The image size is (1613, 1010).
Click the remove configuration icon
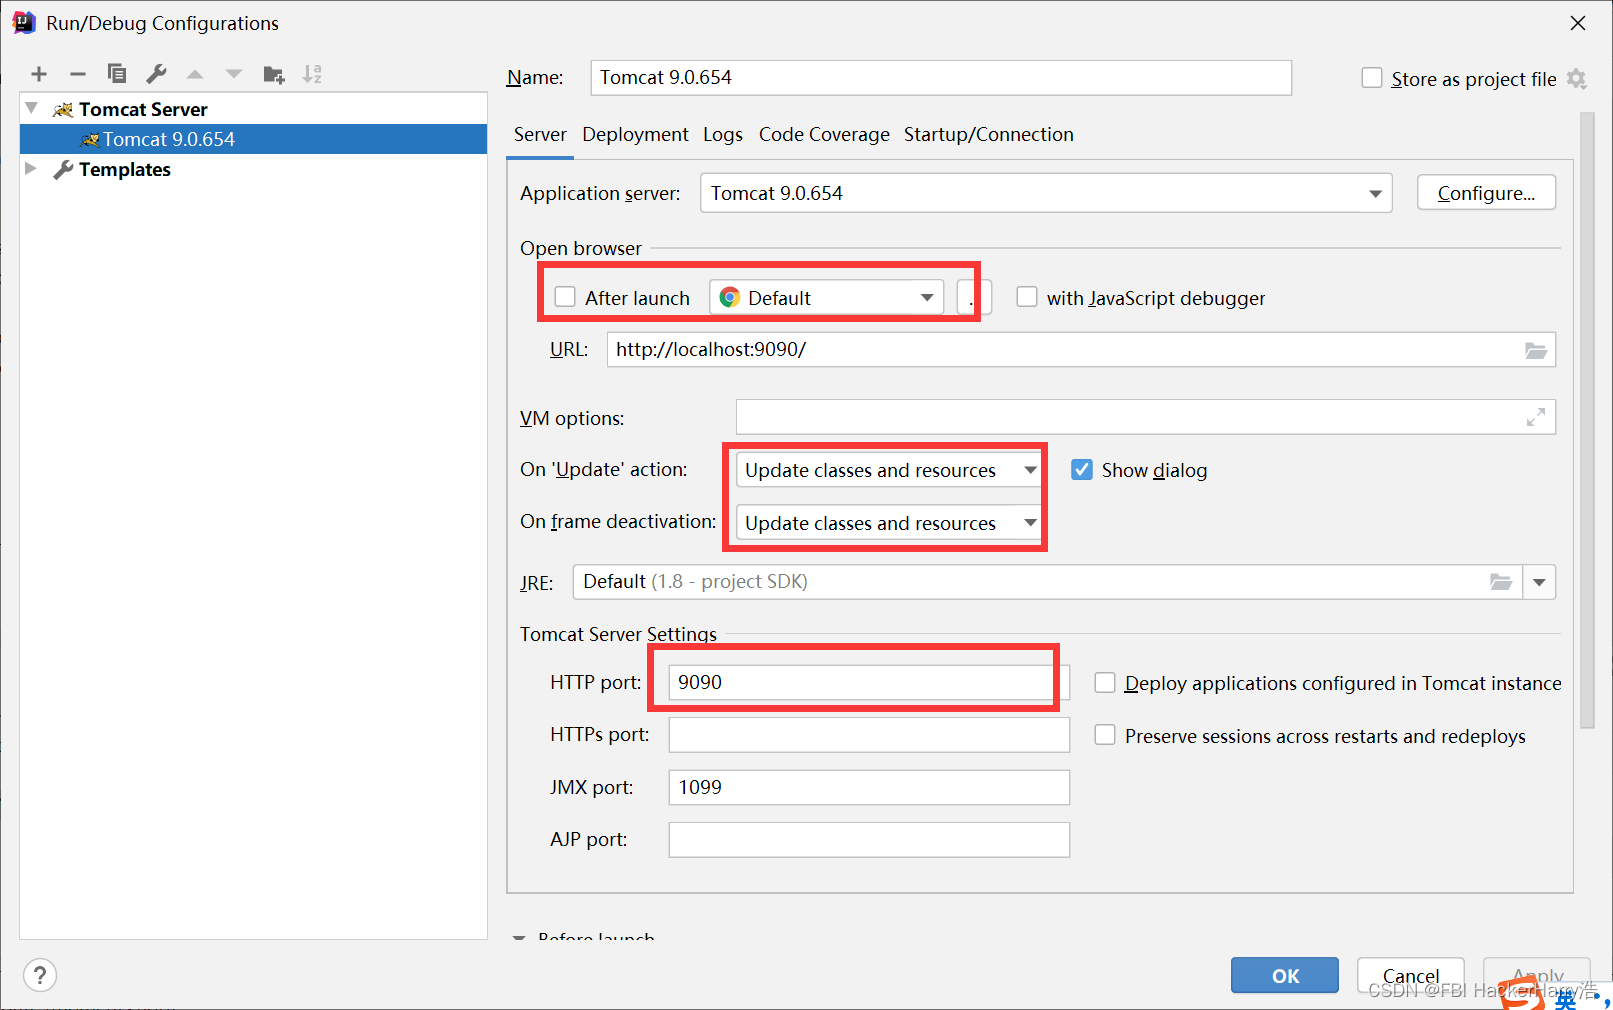(x=77, y=73)
